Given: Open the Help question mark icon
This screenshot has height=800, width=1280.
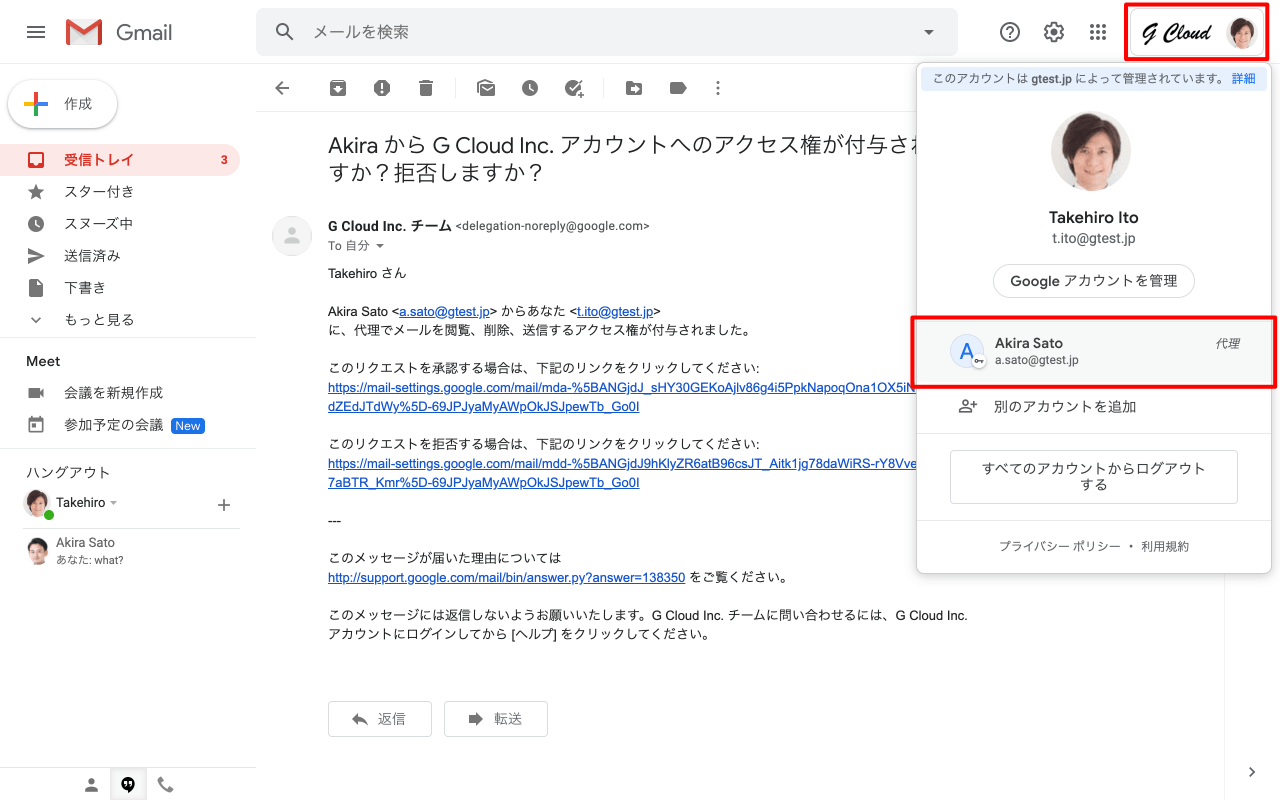Looking at the screenshot, I should click(x=1010, y=32).
